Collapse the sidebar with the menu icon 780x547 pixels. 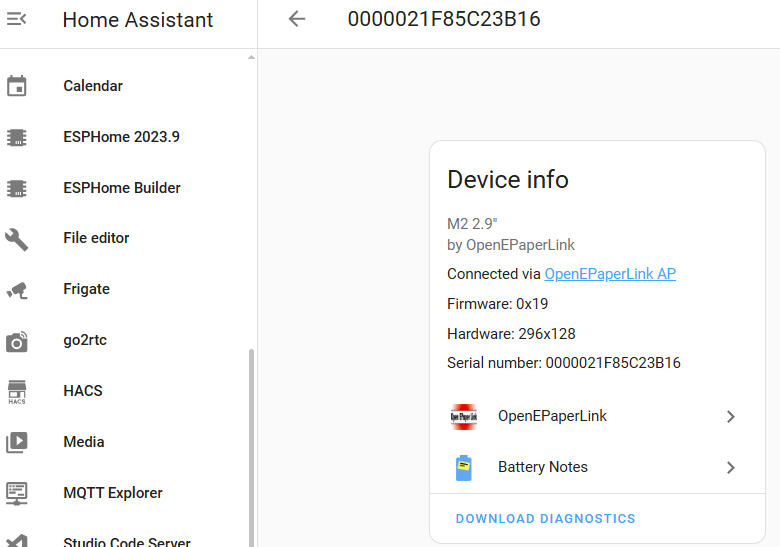(x=16, y=19)
